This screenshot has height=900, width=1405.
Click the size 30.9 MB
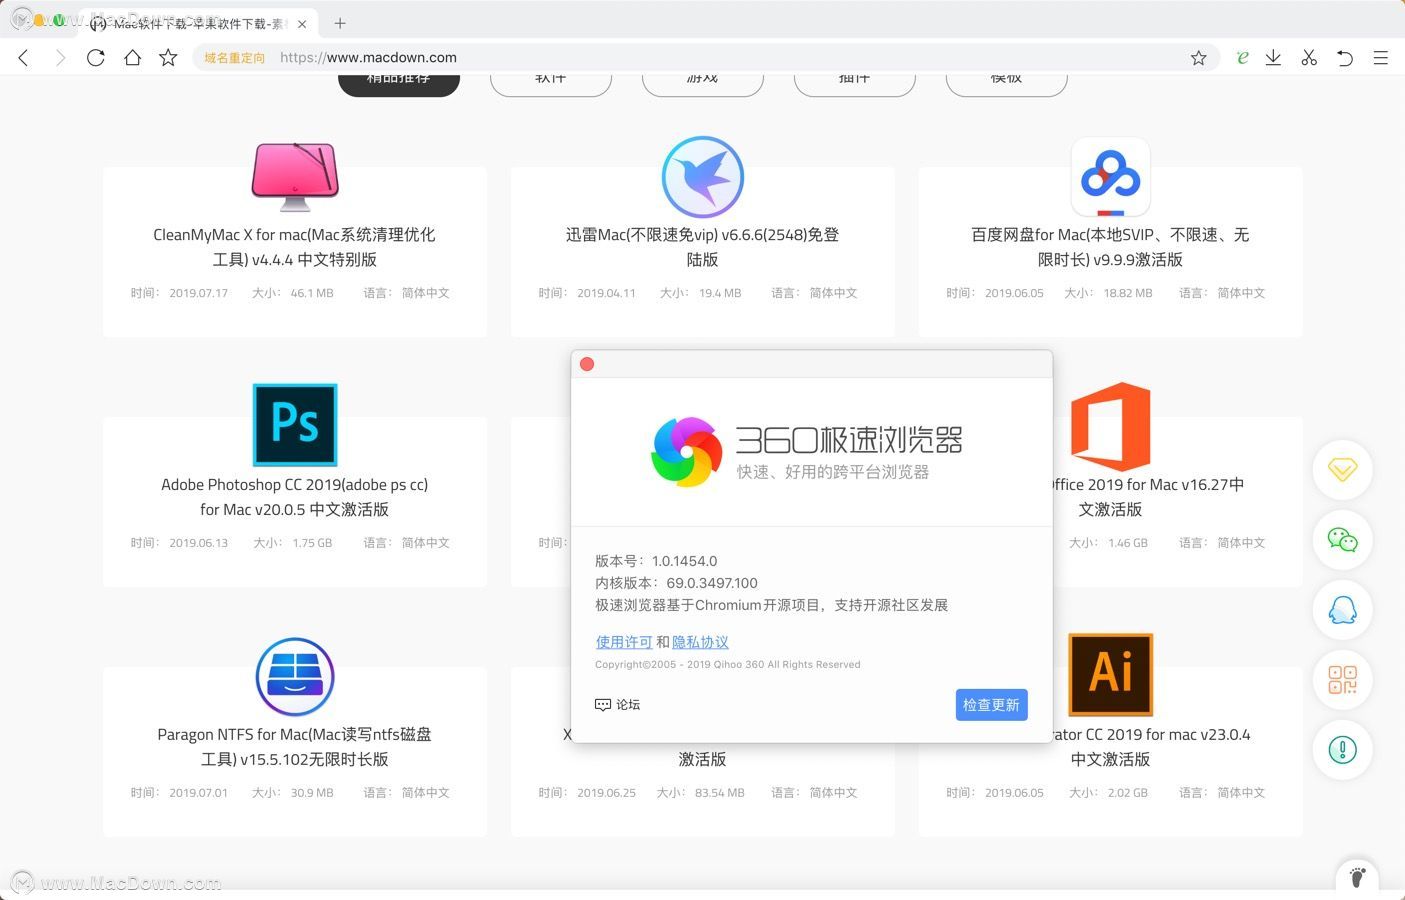[x=312, y=793]
